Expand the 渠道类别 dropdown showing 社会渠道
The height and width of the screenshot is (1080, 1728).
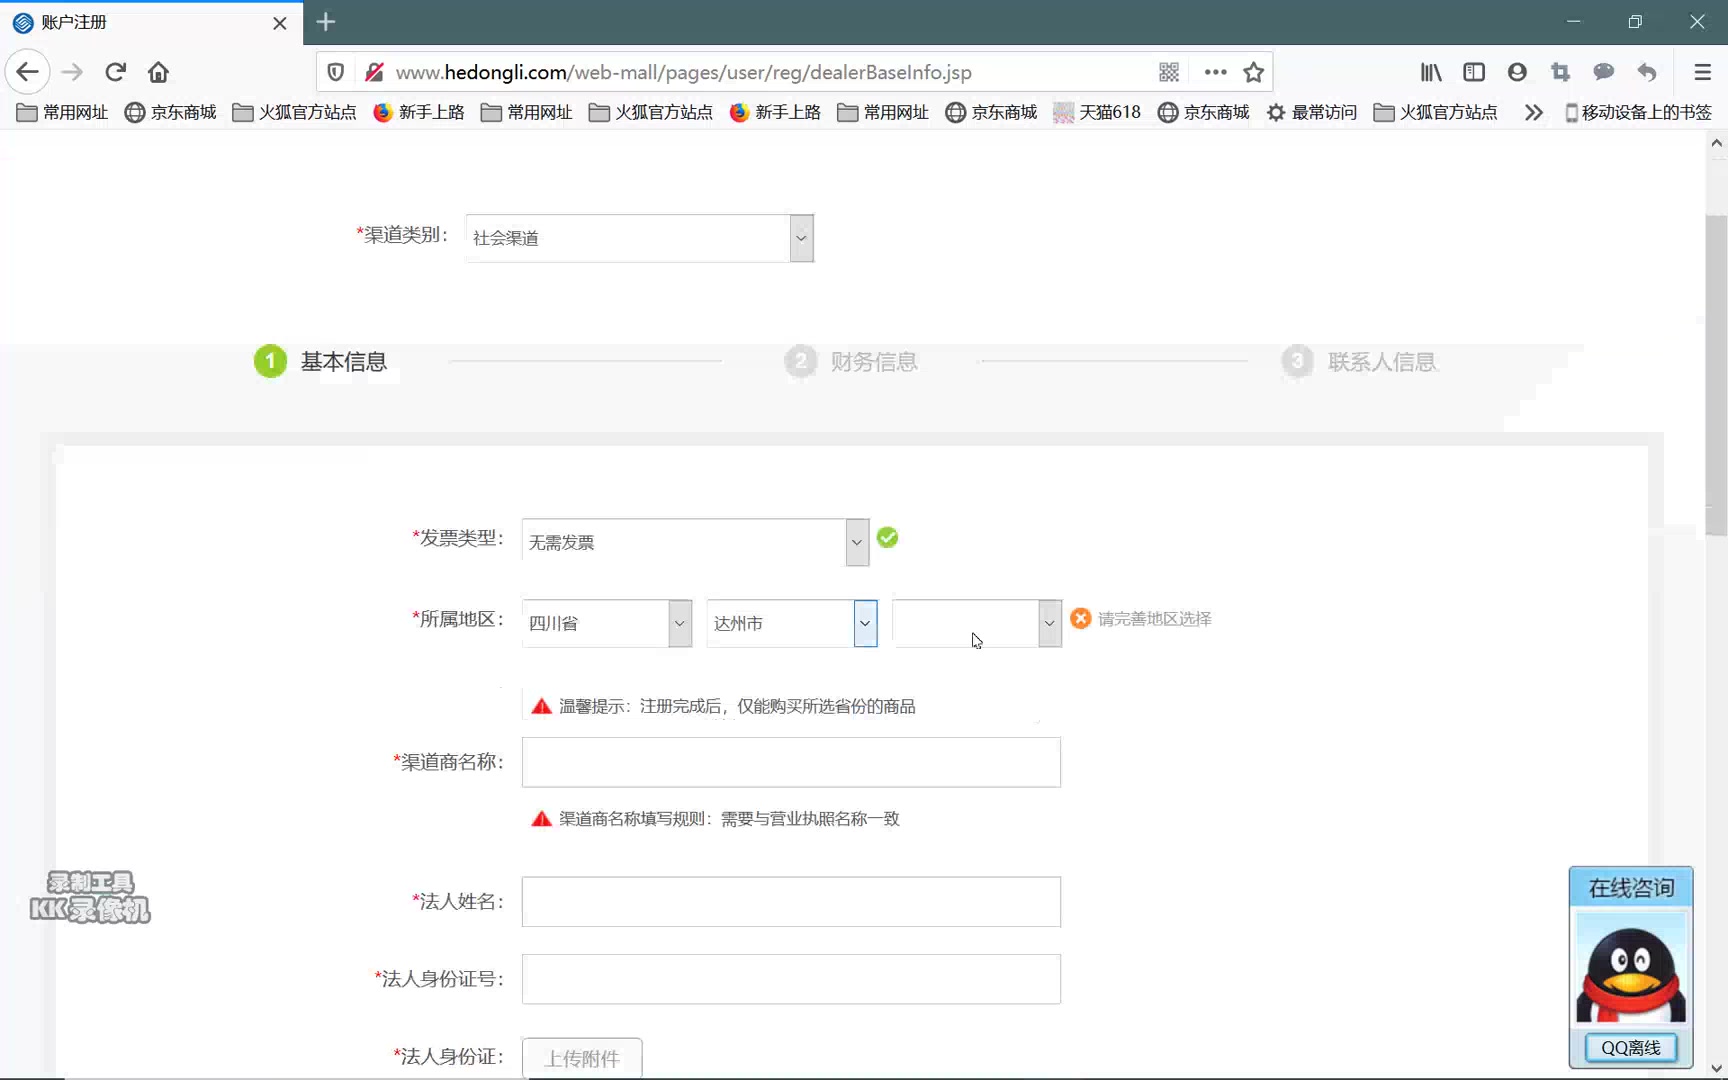640,238
